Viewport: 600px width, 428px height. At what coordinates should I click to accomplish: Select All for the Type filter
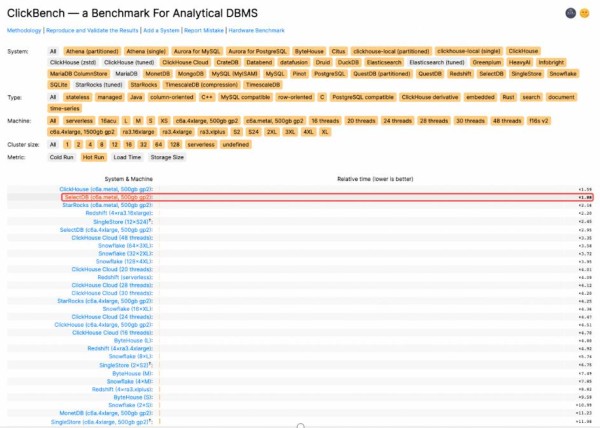tap(53, 97)
